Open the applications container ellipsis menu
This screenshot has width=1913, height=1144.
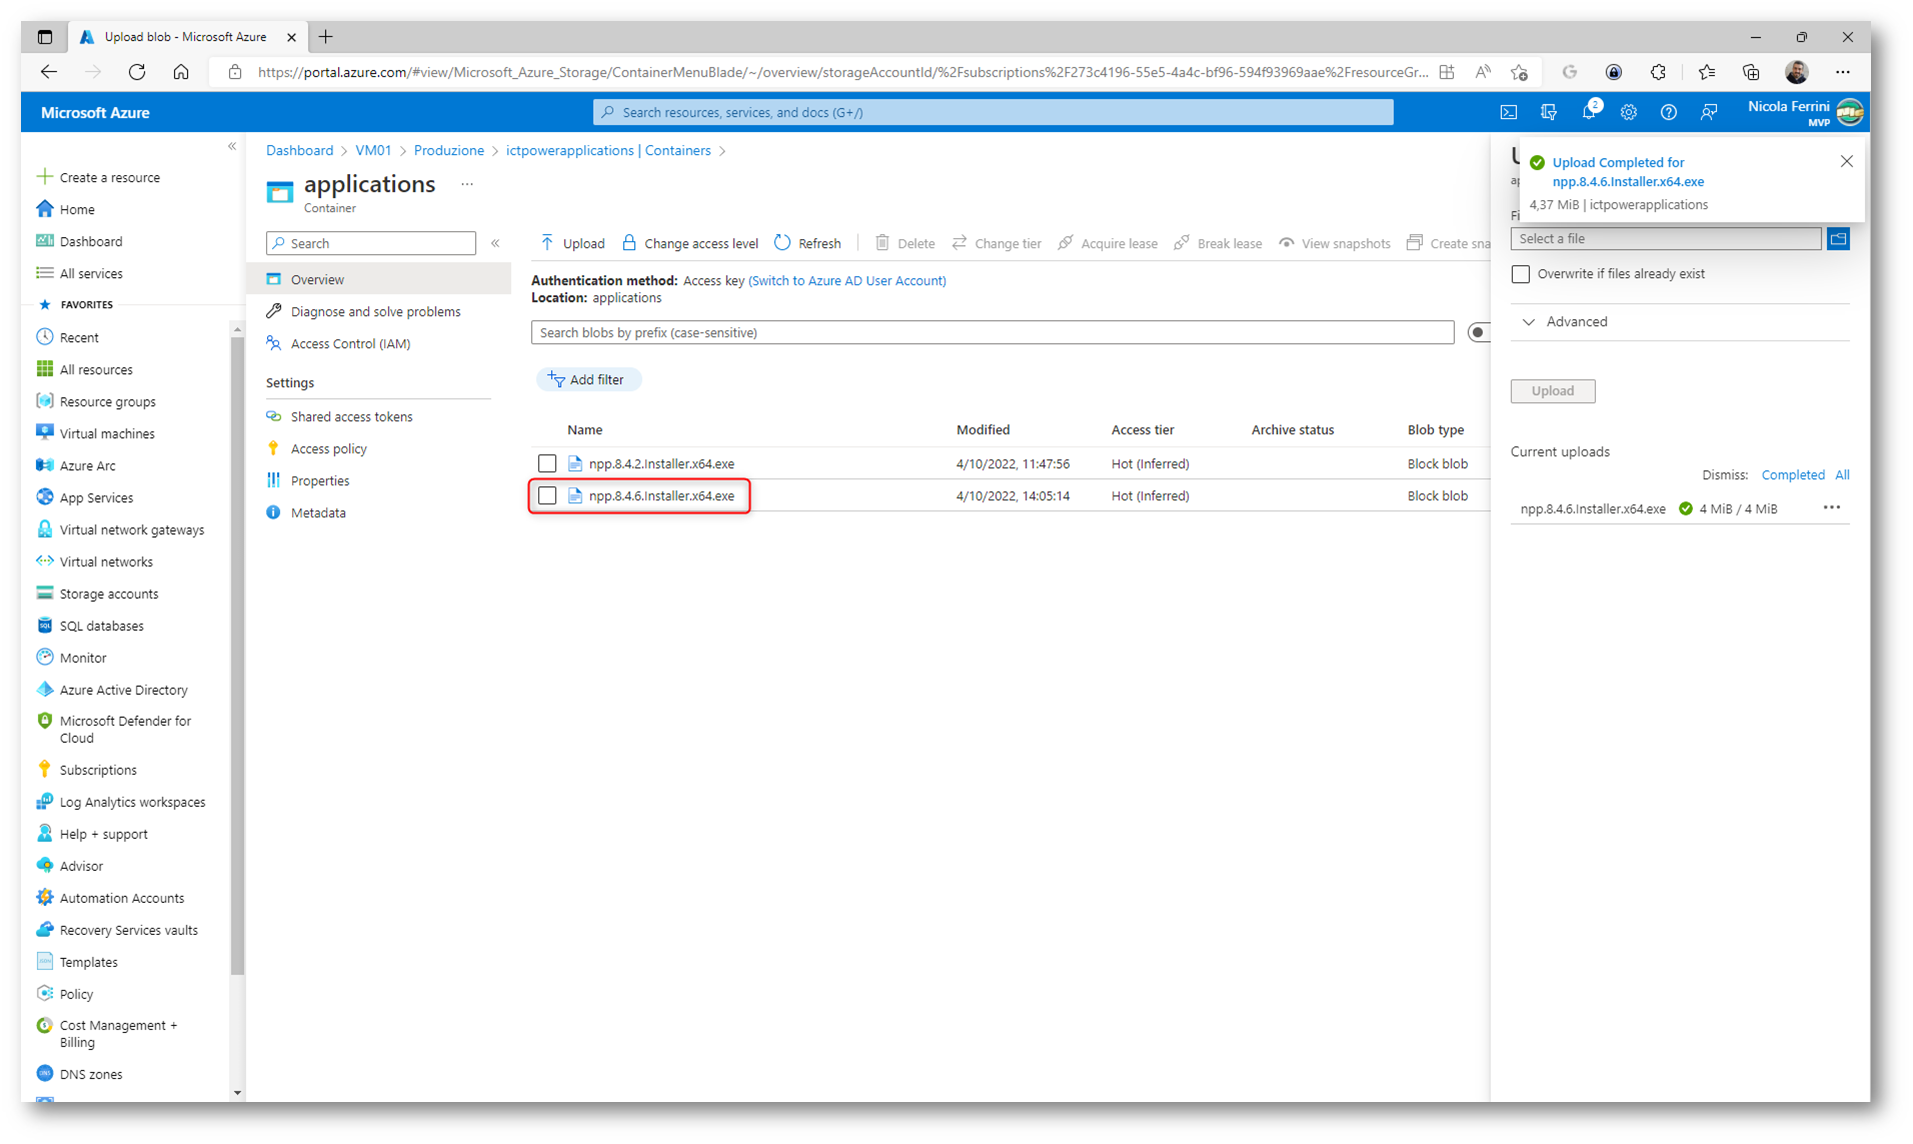(x=467, y=184)
